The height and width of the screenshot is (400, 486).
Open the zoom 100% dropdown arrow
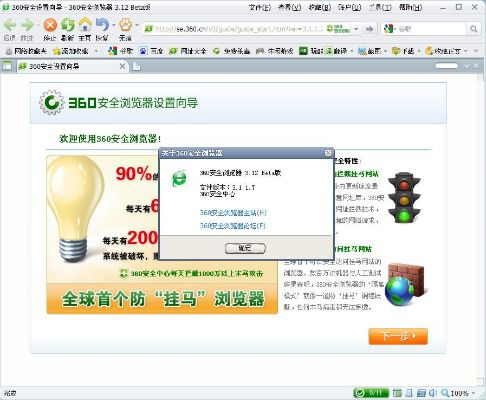click(x=474, y=393)
